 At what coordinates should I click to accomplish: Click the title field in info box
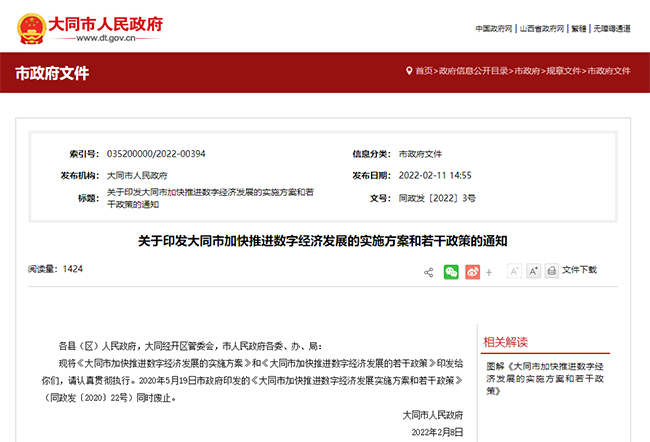(211, 198)
